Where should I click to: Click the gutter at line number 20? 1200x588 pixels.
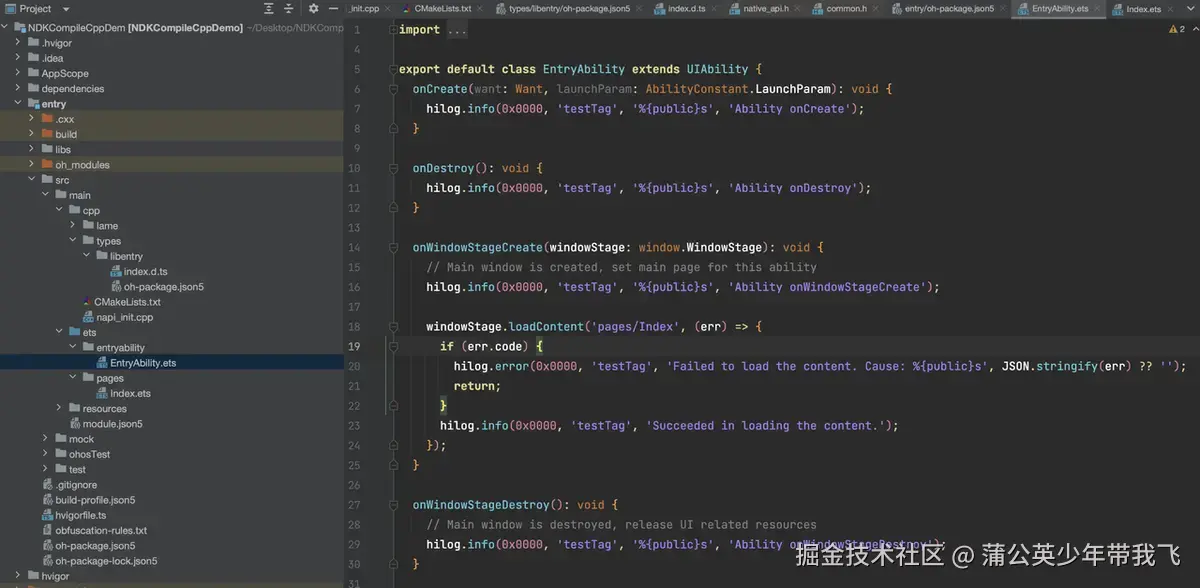click(x=354, y=366)
